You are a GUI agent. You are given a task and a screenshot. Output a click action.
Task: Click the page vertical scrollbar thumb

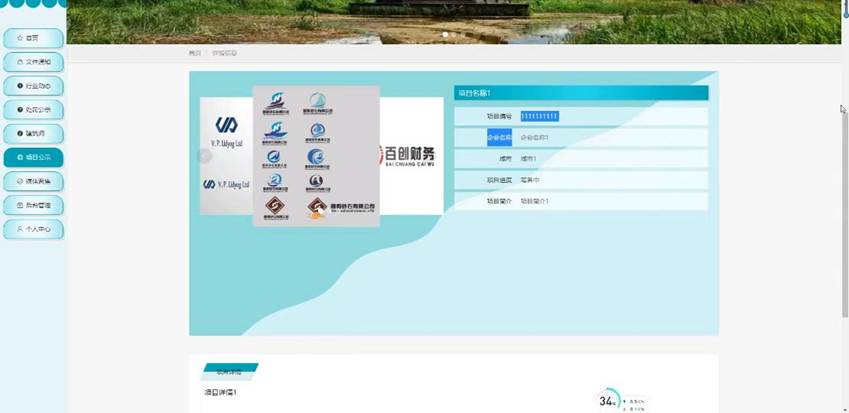845,215
